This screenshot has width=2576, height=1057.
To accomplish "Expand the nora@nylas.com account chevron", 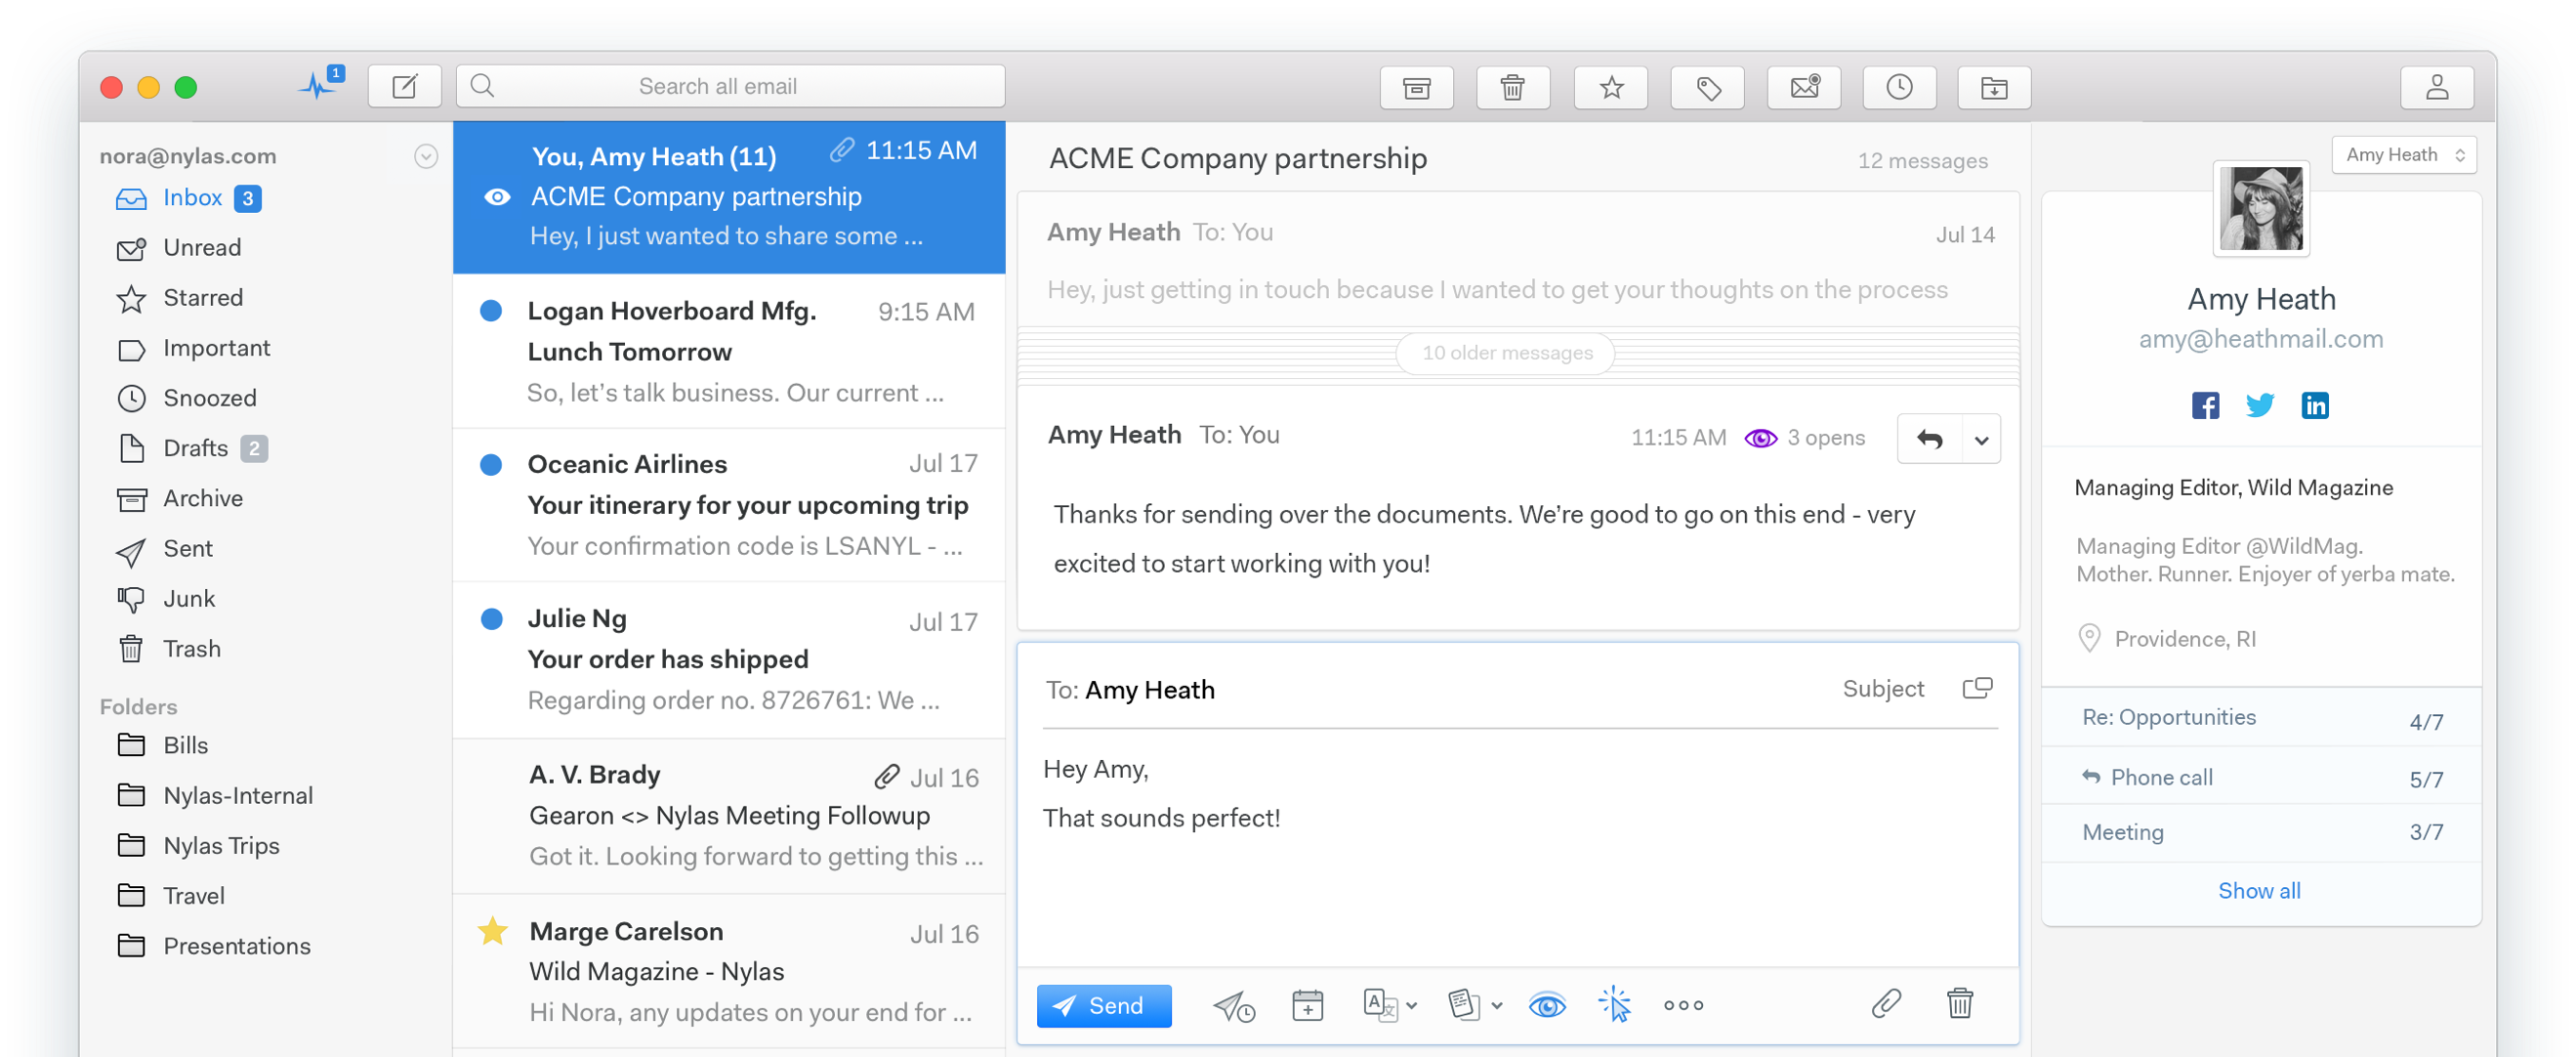I will tap(426, 156).
